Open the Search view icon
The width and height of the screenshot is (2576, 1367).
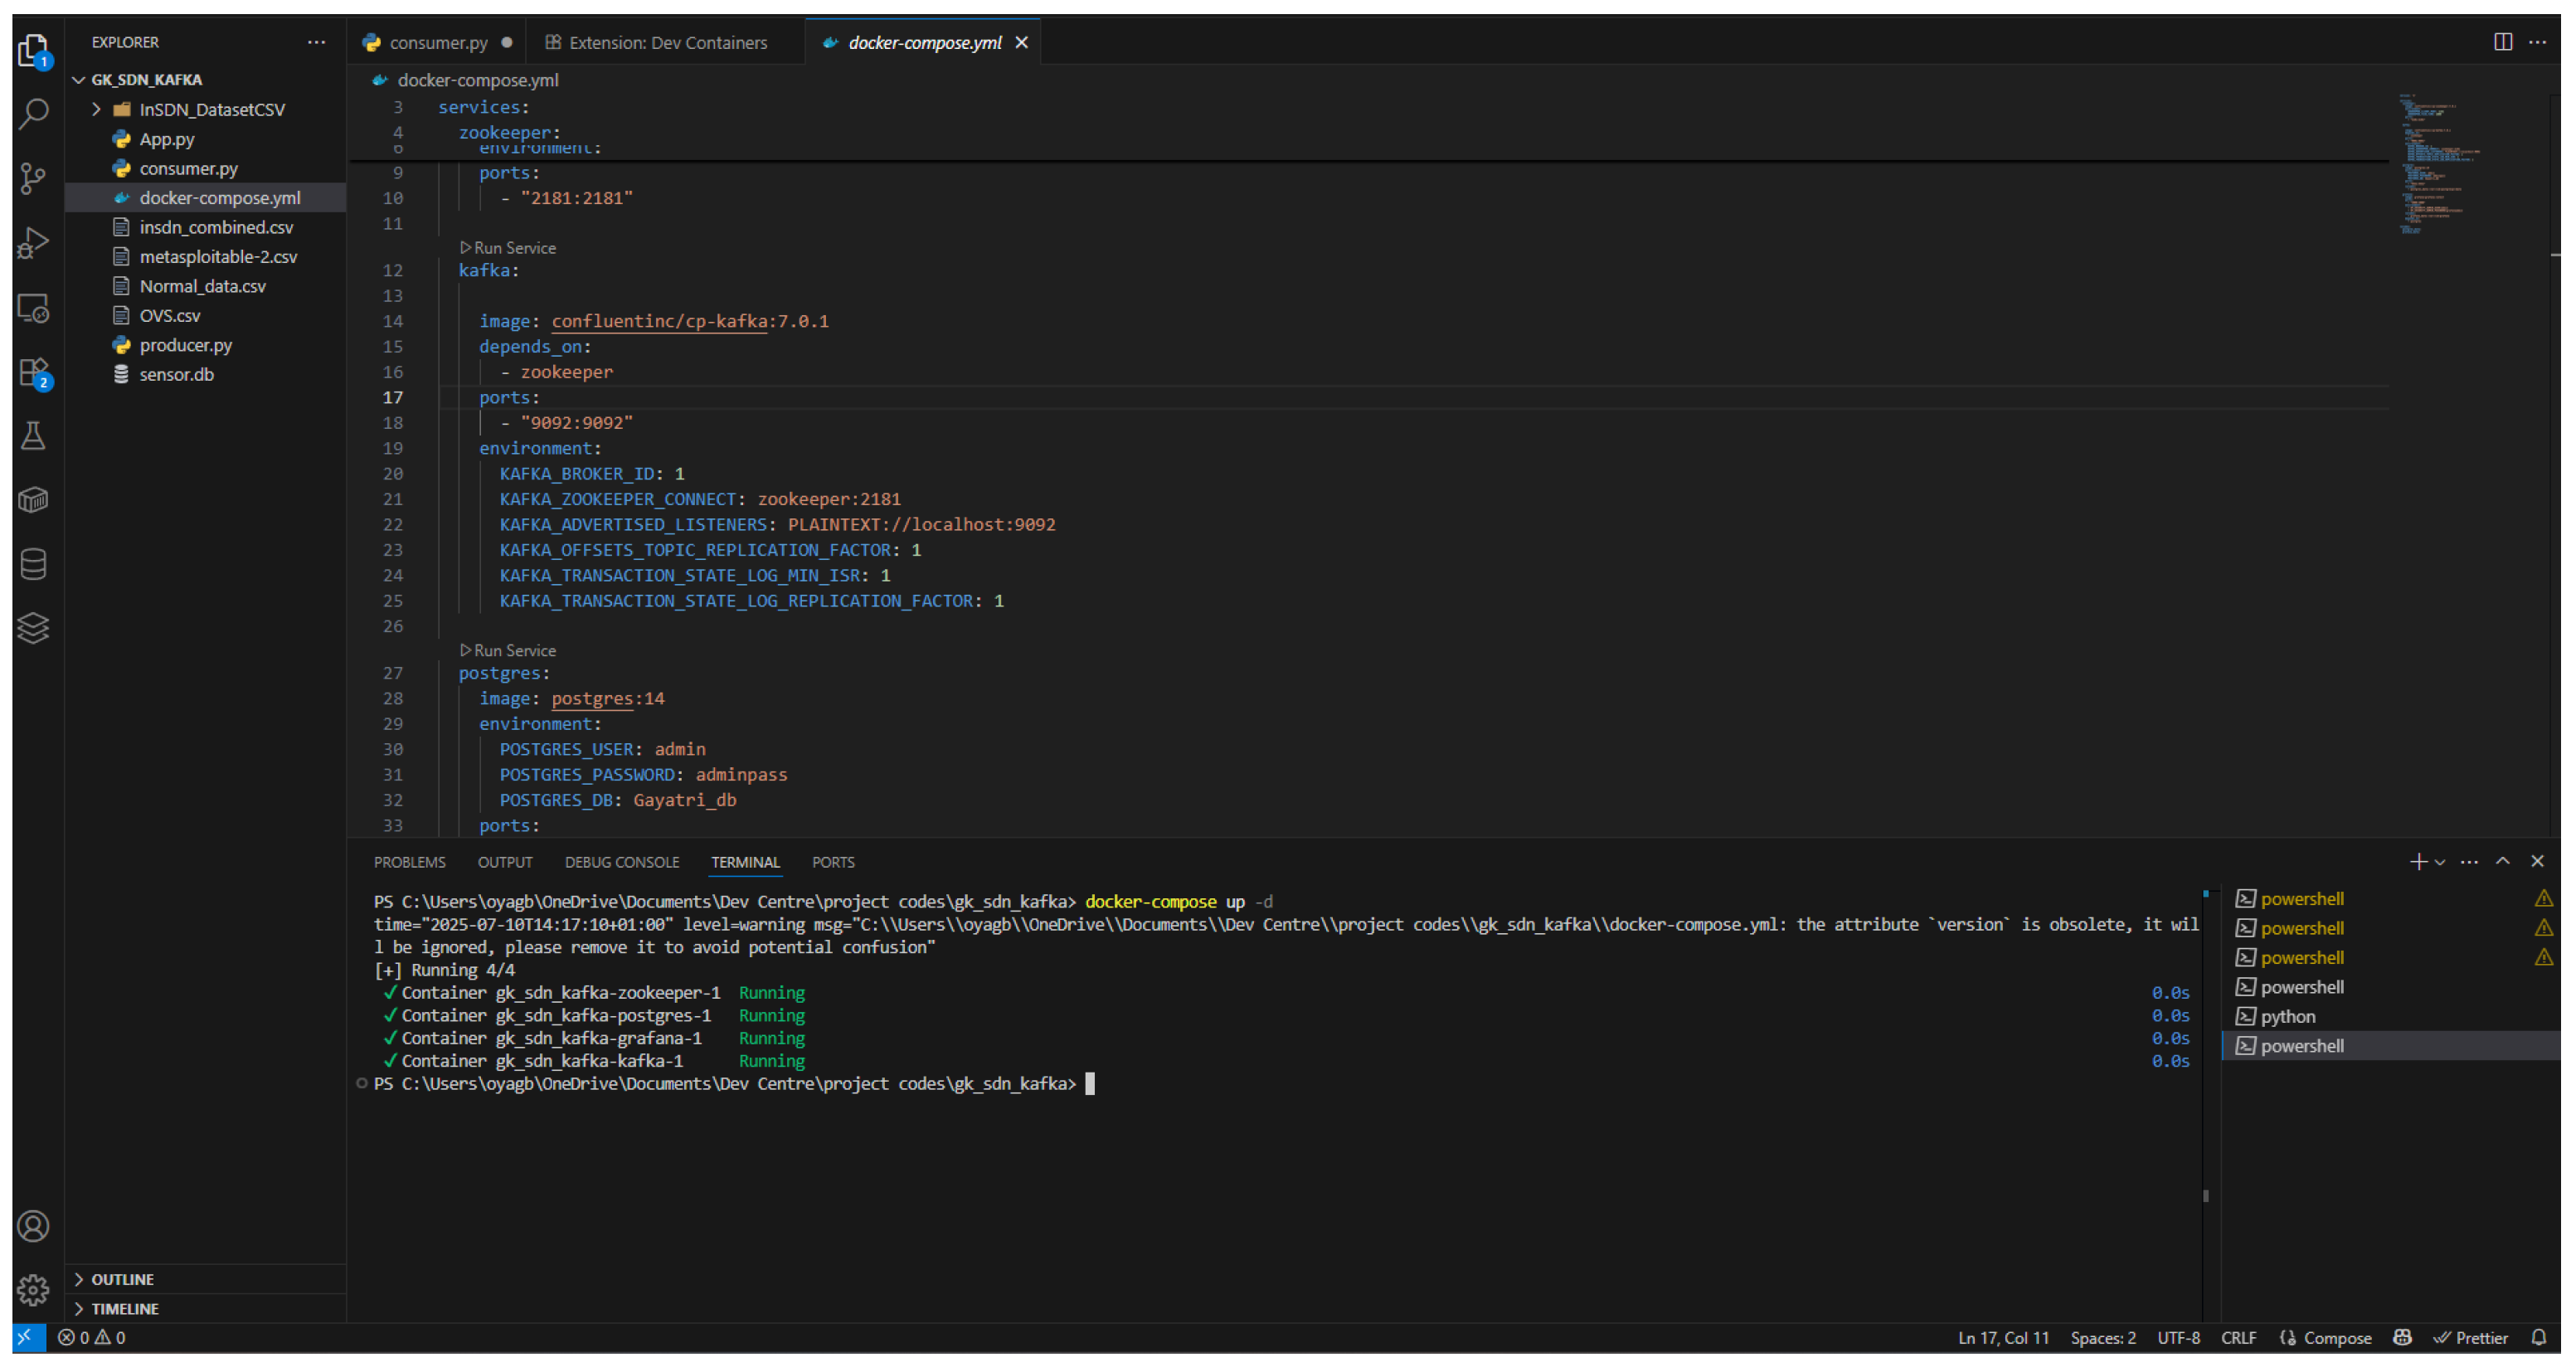(x=34, y=113)
